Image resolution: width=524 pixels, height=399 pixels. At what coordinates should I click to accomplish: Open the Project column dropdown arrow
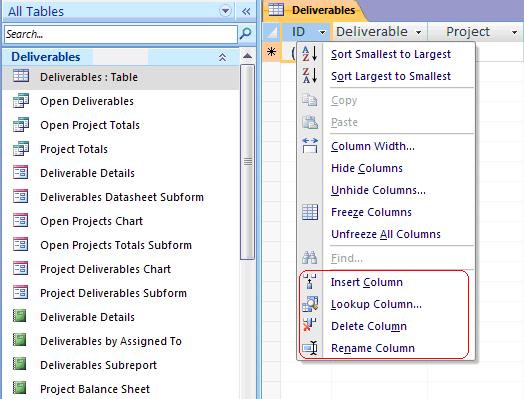click(x=514, y=32)
